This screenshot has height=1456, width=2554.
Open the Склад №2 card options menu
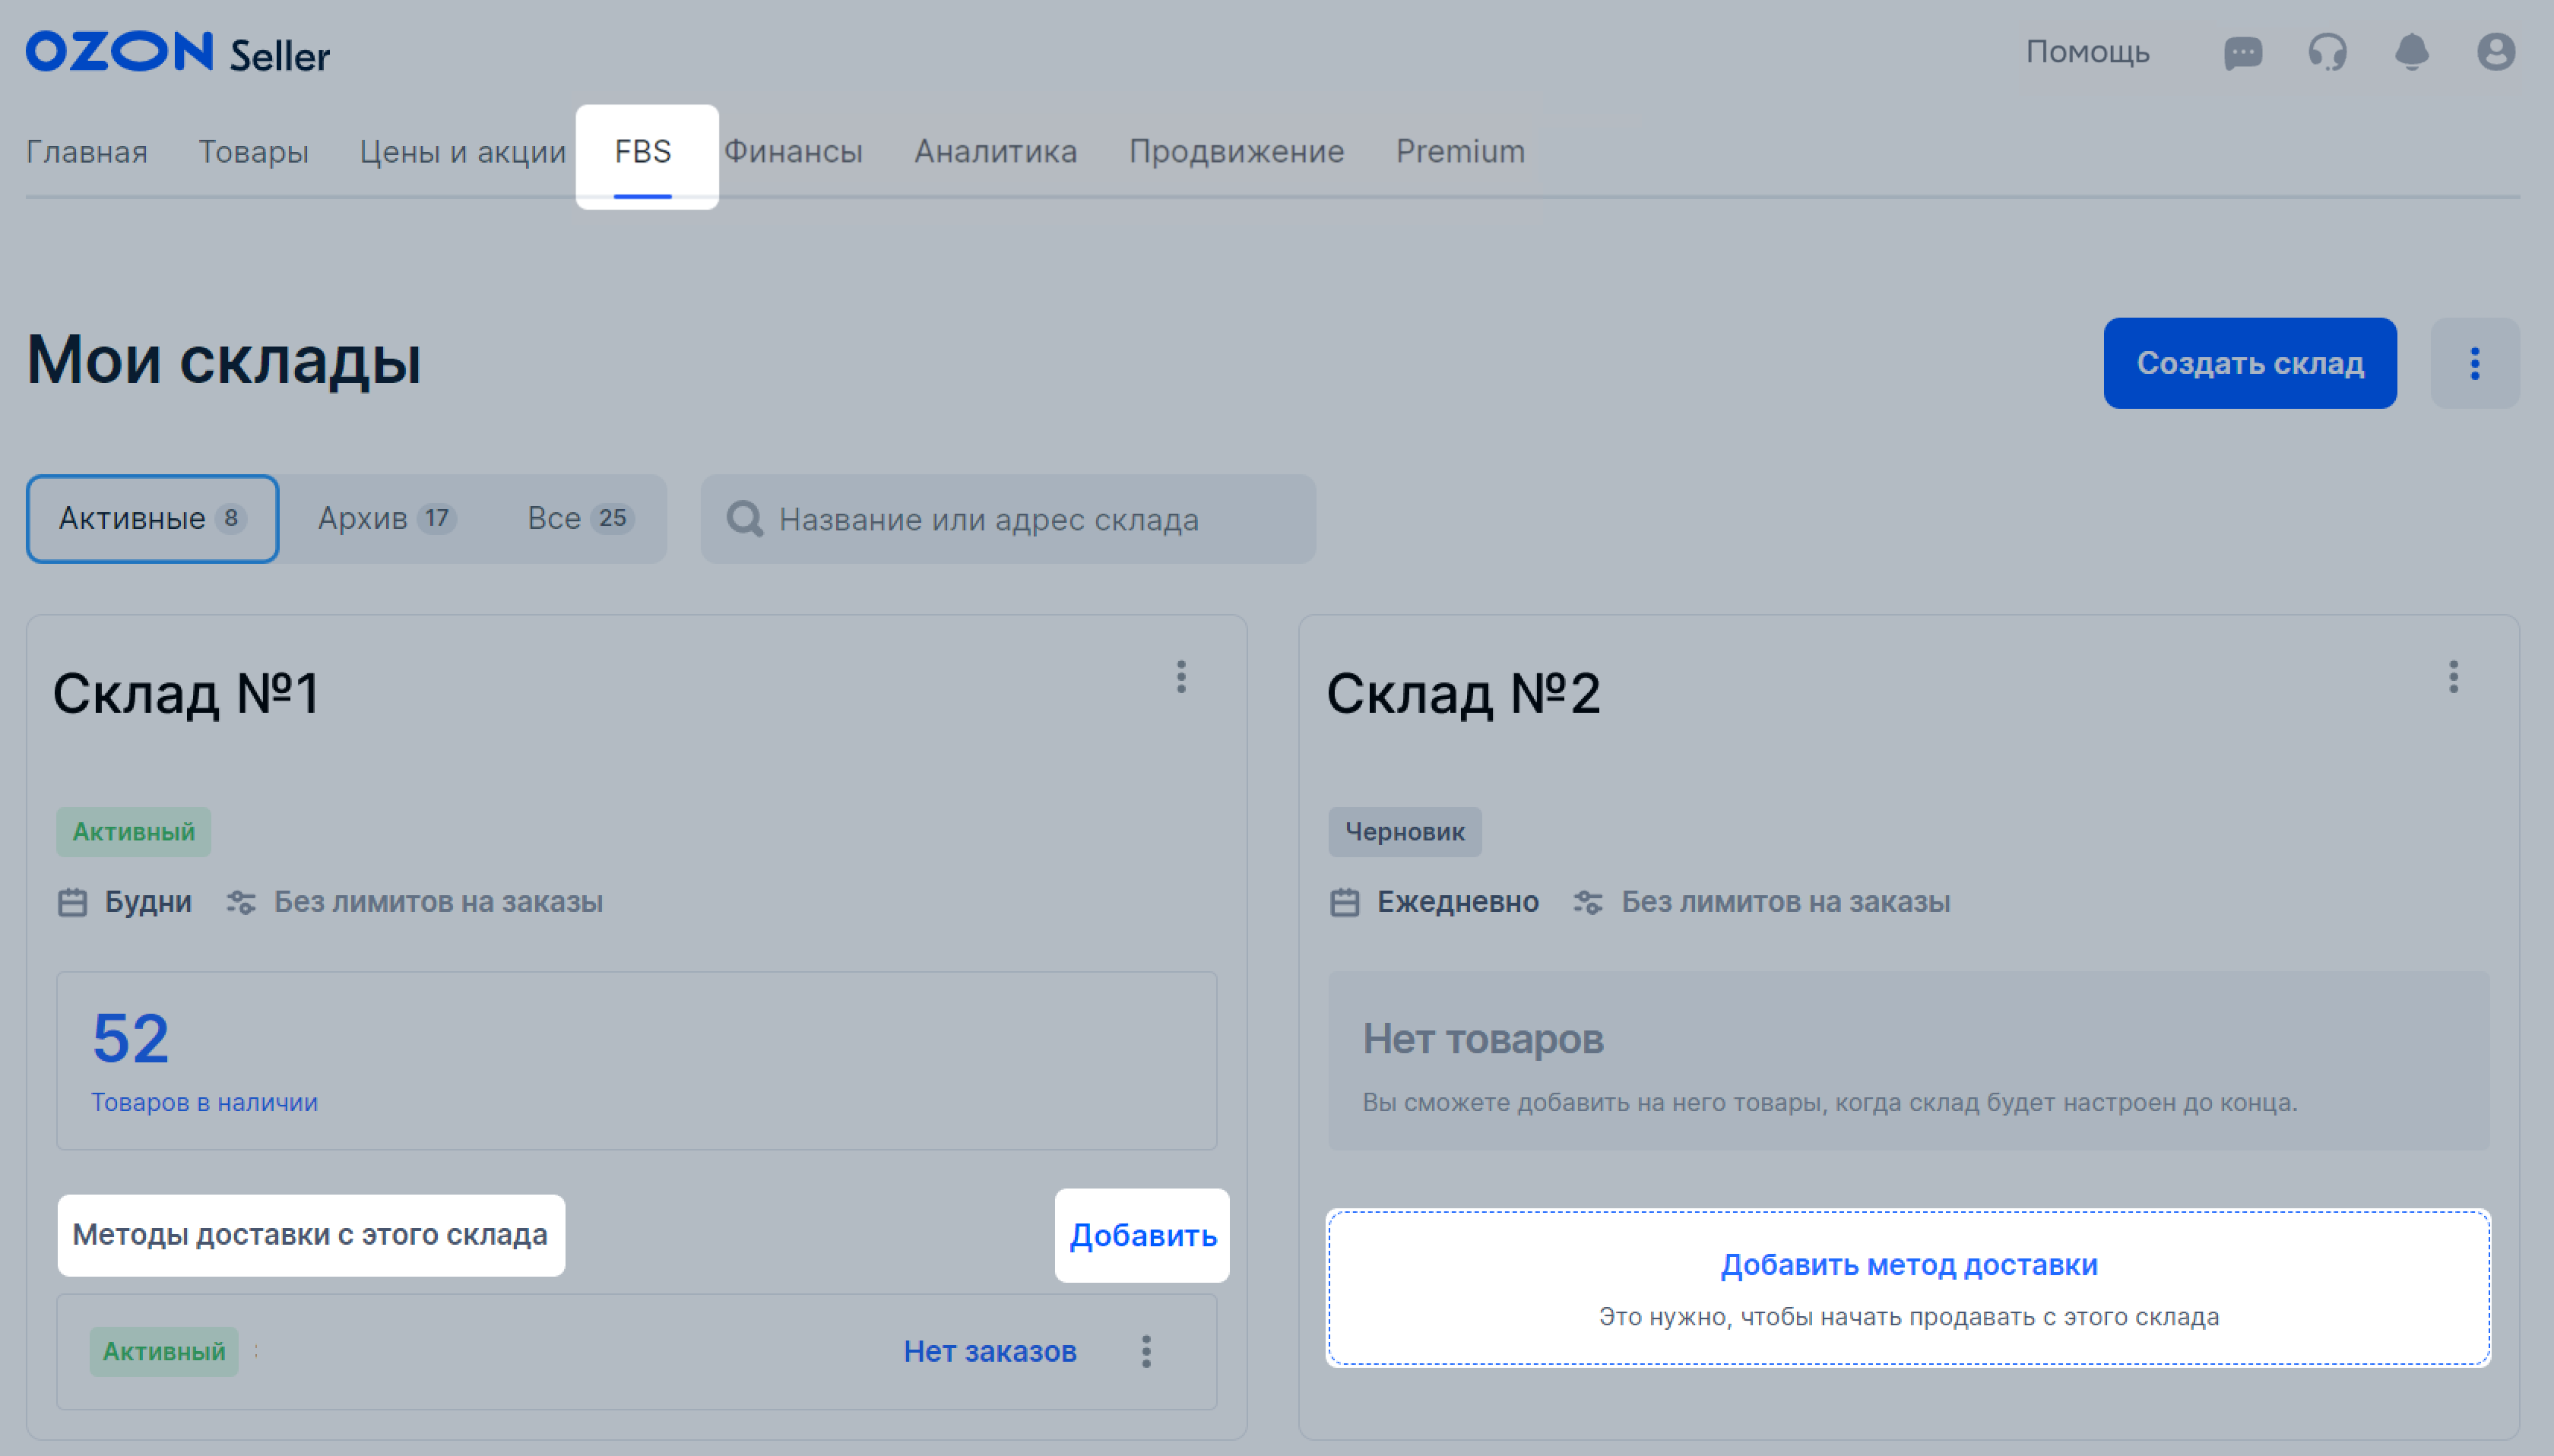point(2453,677)
